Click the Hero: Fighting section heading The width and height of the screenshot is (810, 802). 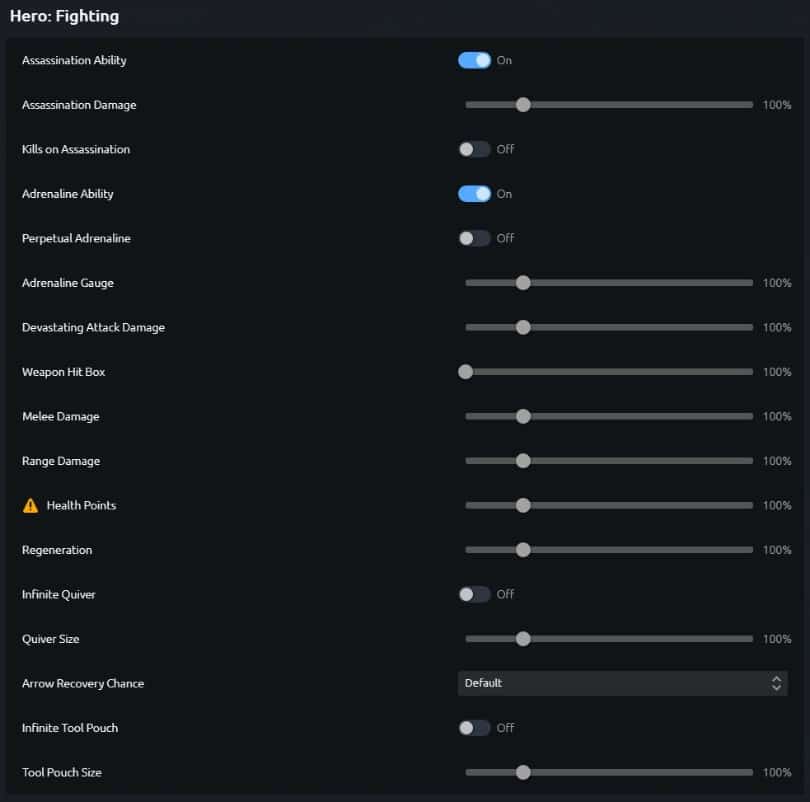click(x=64, y=16)
